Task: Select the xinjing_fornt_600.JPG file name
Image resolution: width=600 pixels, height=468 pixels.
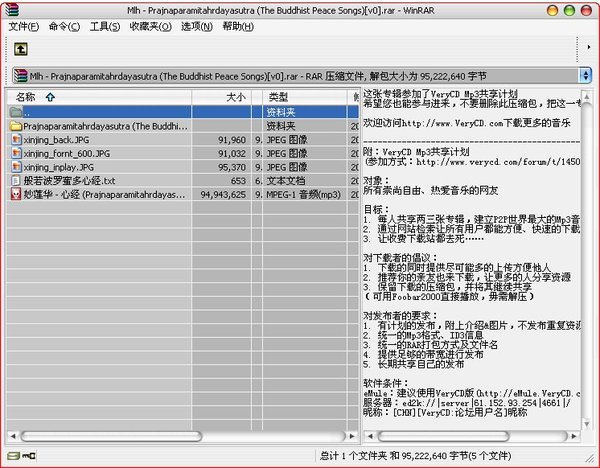Action: (x=67, y=153)
